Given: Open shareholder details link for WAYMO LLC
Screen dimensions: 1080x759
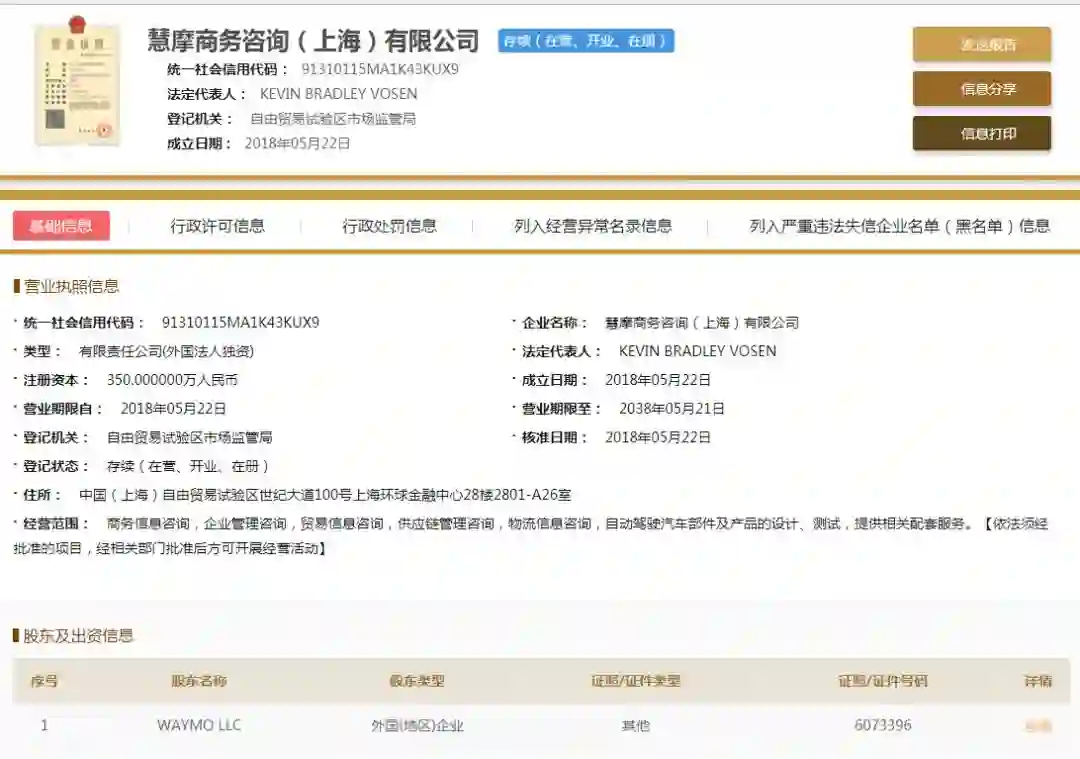Looking at the screenshot, I should click(1038, 725).
